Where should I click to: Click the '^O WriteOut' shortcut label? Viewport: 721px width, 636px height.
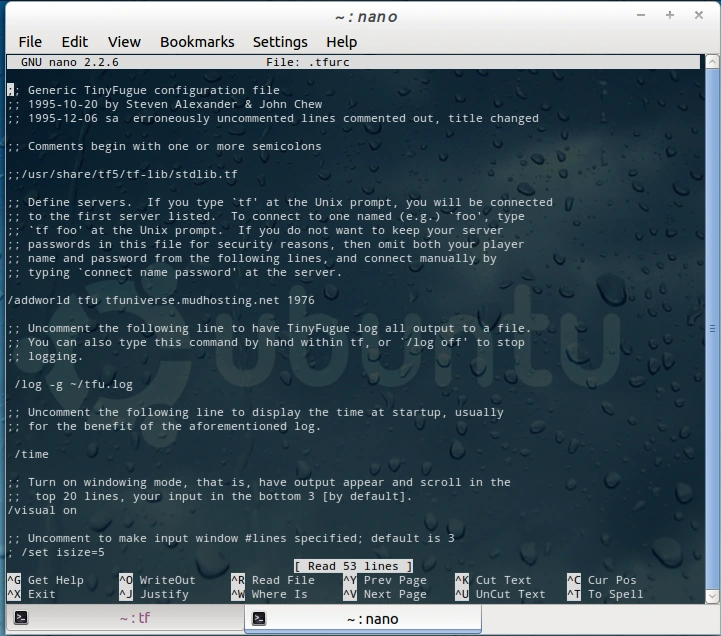(x=157, y=580)
